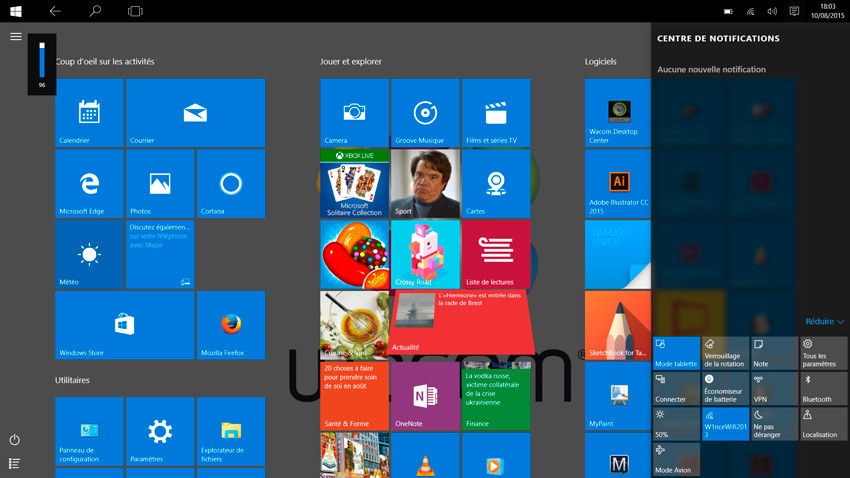850x478 pixels.
Task: Toggle Économiseur de batterie
Action: [725, 389]
